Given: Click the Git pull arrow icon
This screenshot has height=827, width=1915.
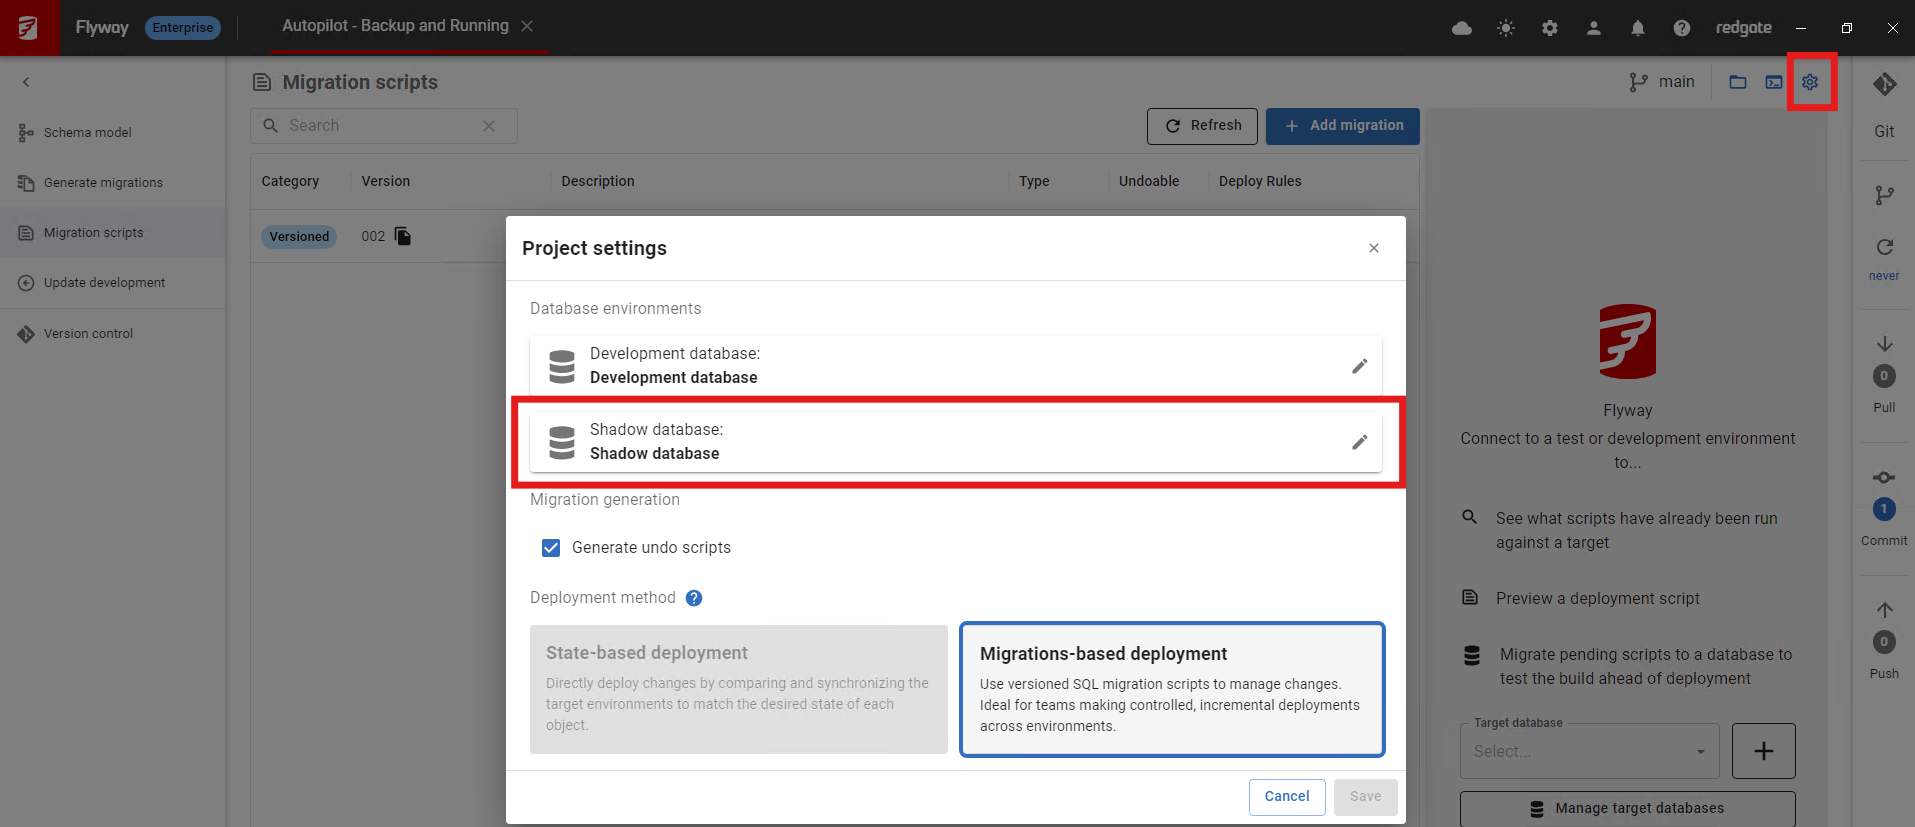Looking at the screenshot, I should pyautogui.click(x=1884, y=345).
